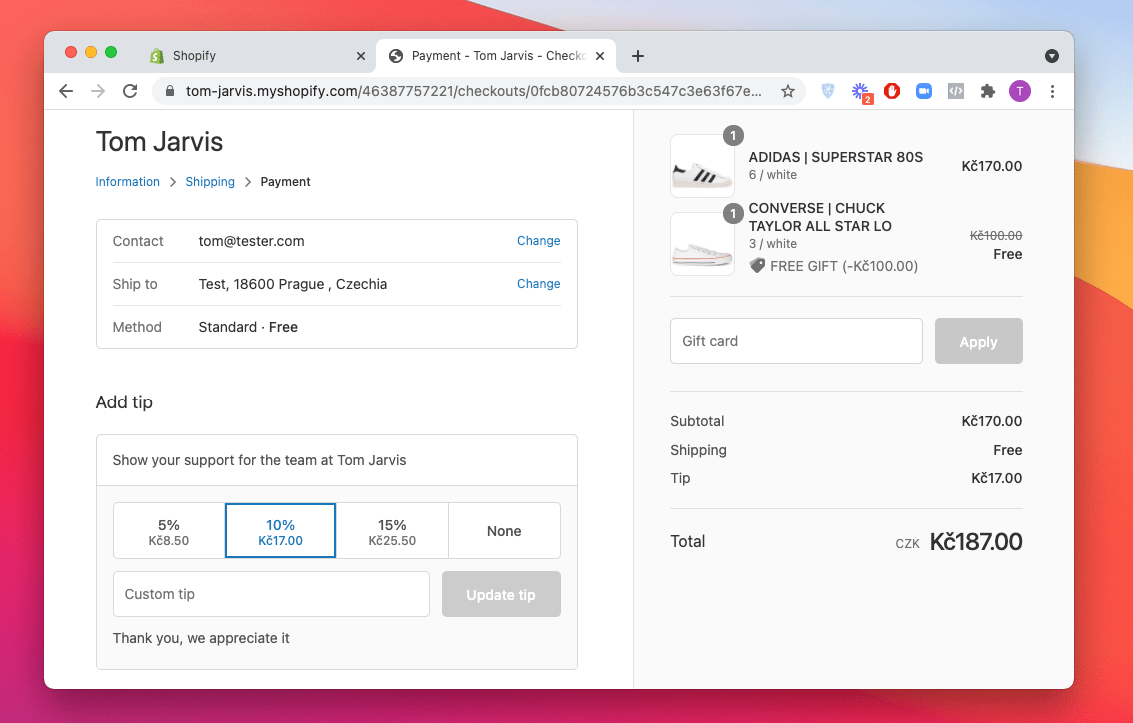Image resolution: width=1133 pixels, height=723 pixels.
Task: Click the address bar URL
Action: coord(473,91)
